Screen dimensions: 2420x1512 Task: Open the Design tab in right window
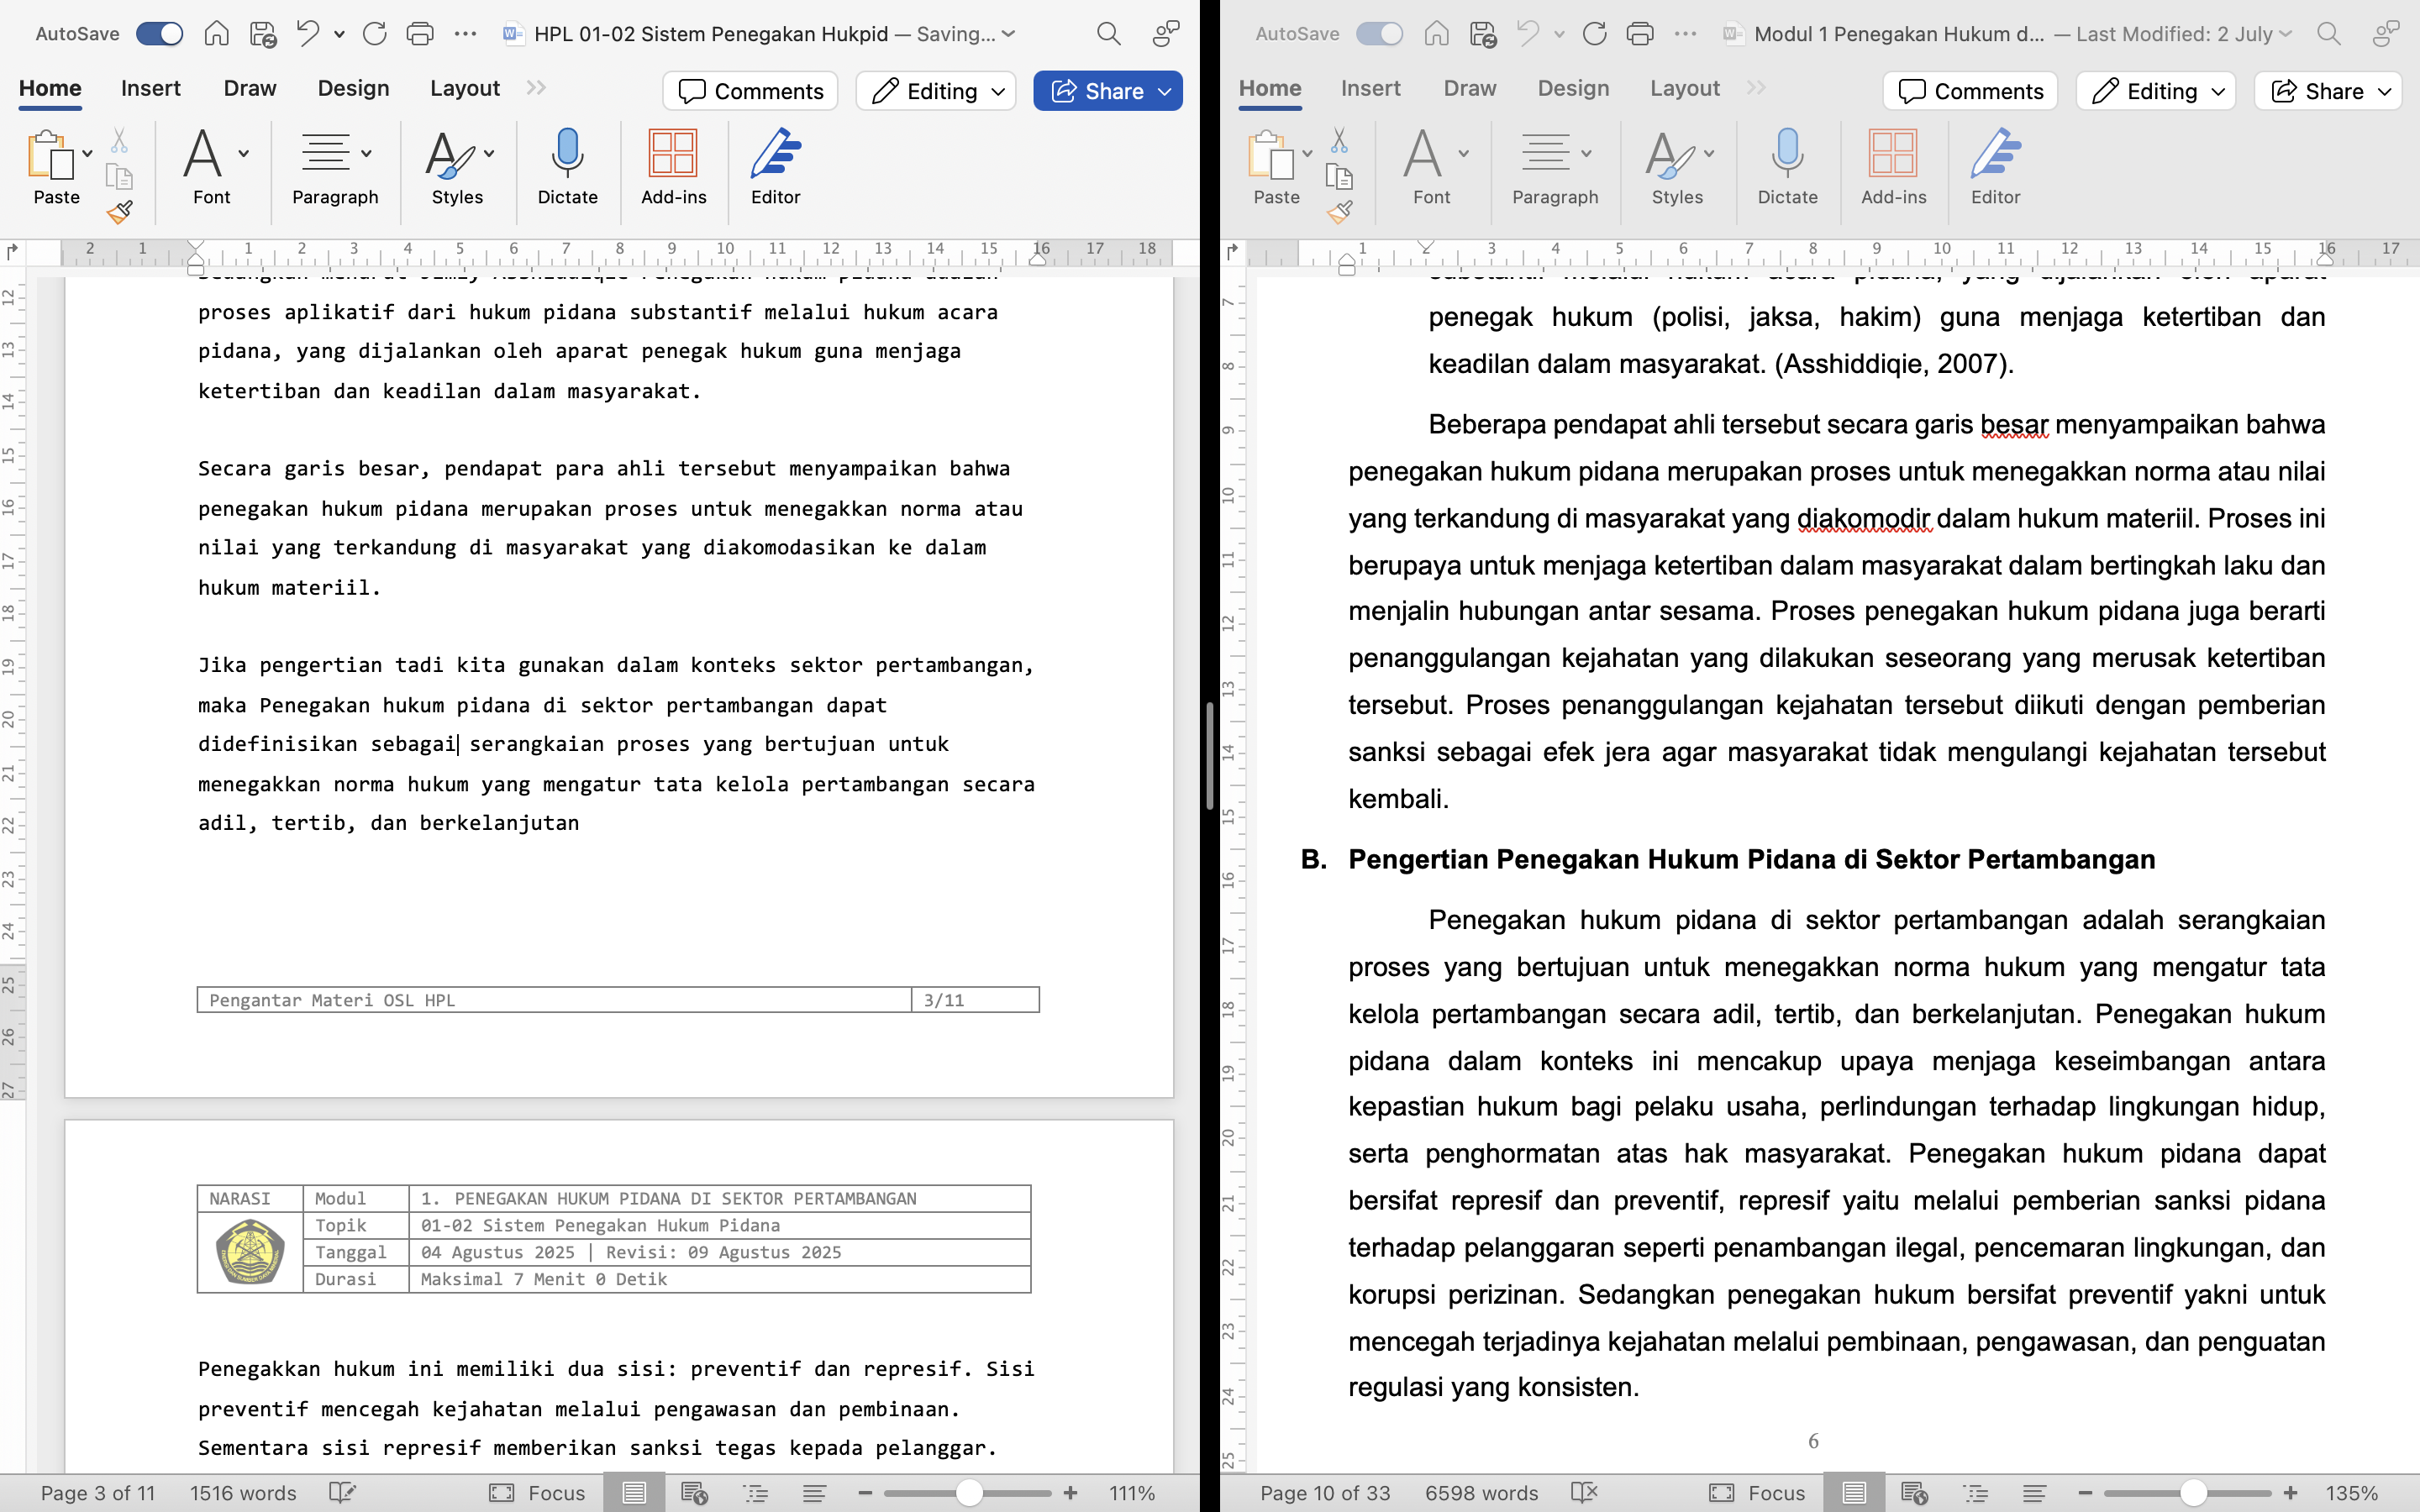pyautogui.click(x=1572, y=88)
